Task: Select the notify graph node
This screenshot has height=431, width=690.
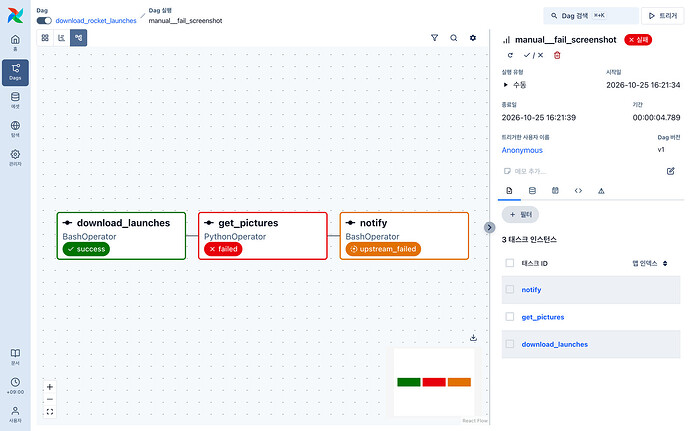Action: tap(404, 236)
